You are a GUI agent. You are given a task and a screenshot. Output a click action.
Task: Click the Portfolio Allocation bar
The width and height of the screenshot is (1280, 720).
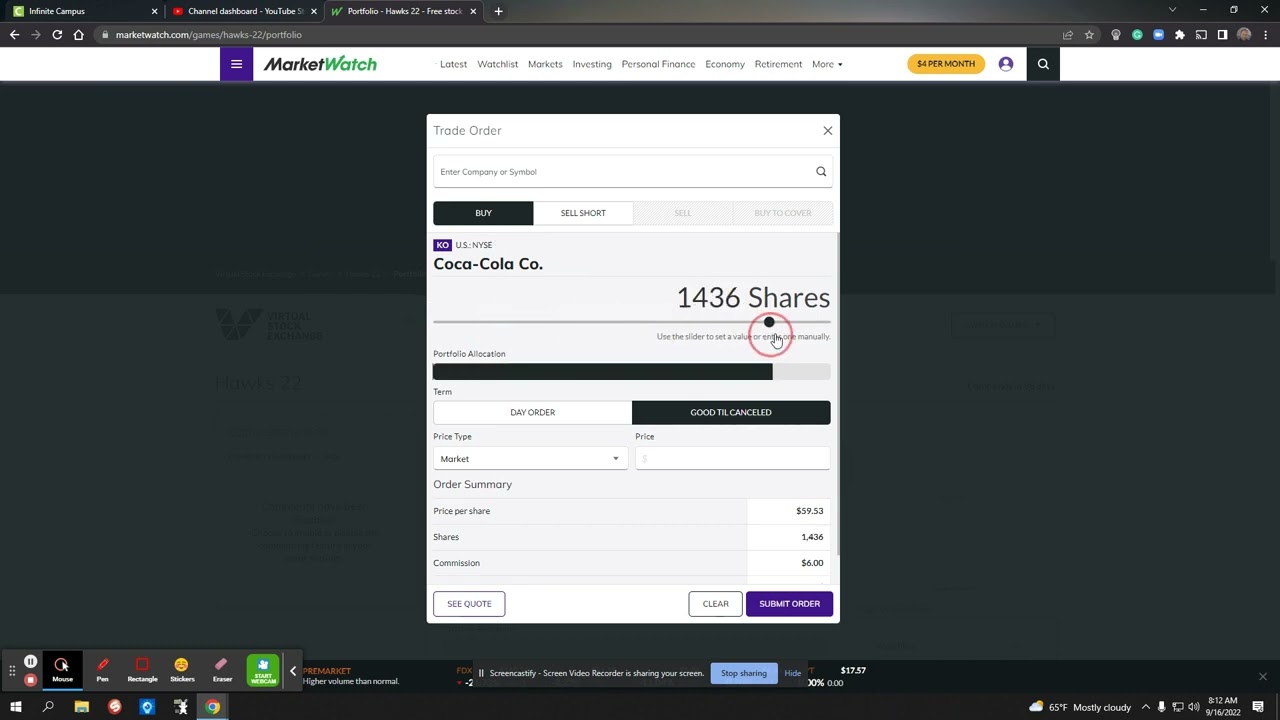pyautogui.click(x=631, y=372)
